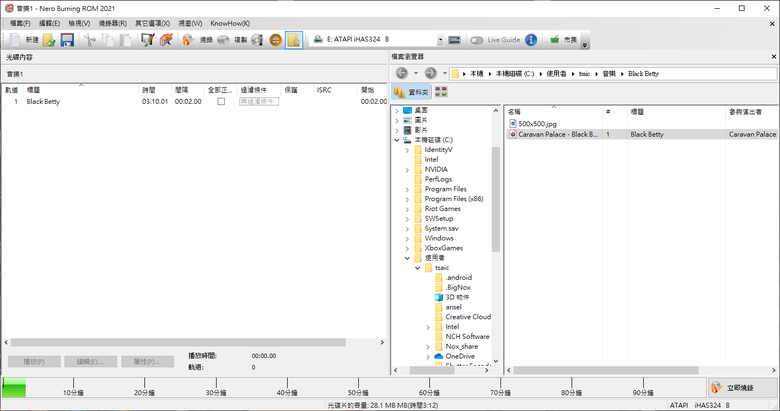This screenshot has width=780, height=411.
Task: Expand the Nox_share folder node
Action: click(428, 347)
